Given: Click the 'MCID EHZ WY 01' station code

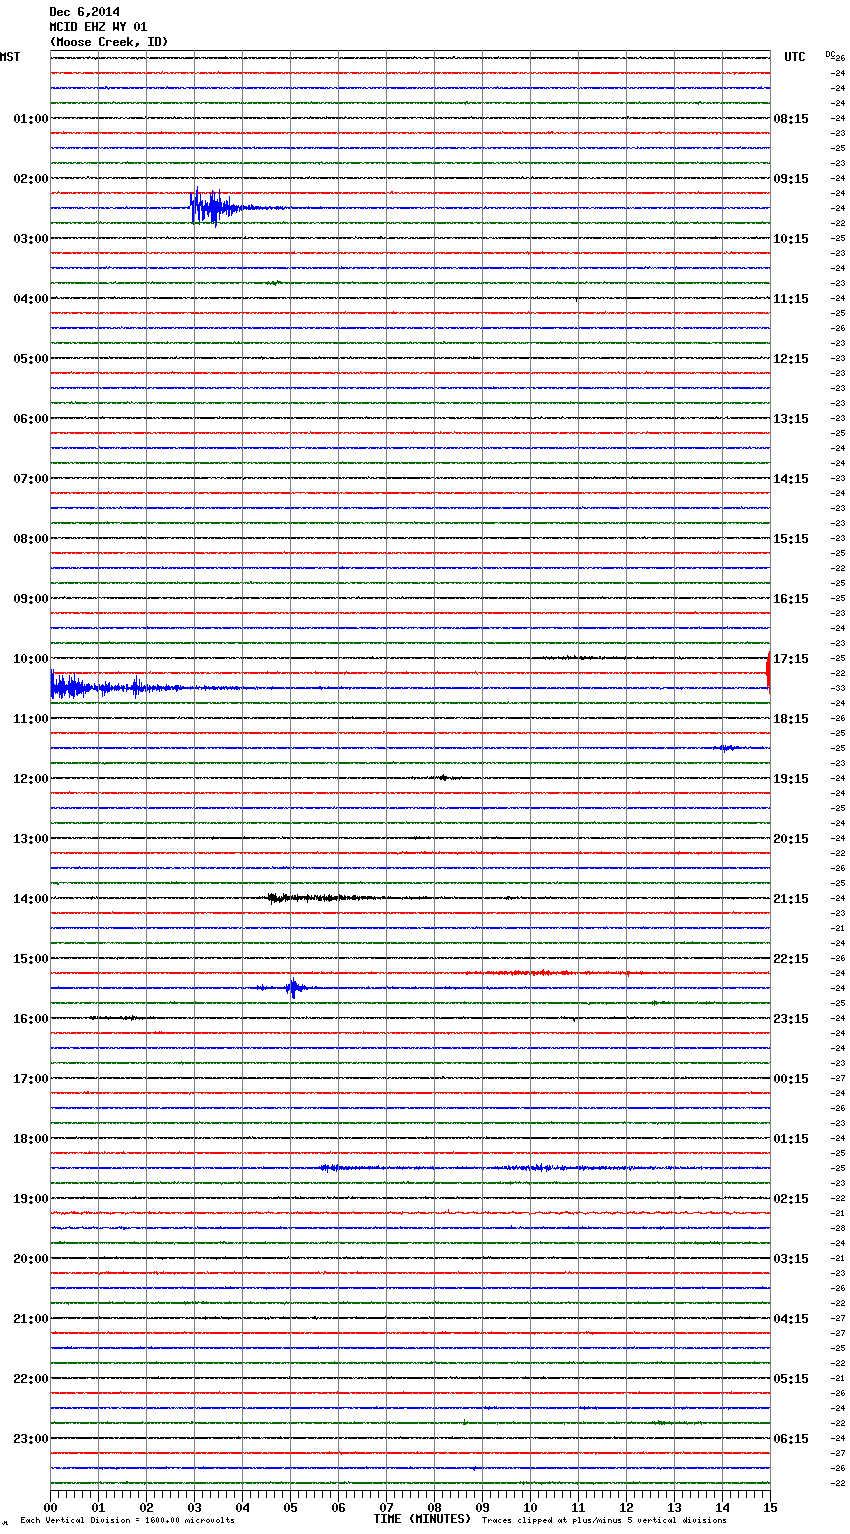Looking at the screenshot, I should coord(99,27).
